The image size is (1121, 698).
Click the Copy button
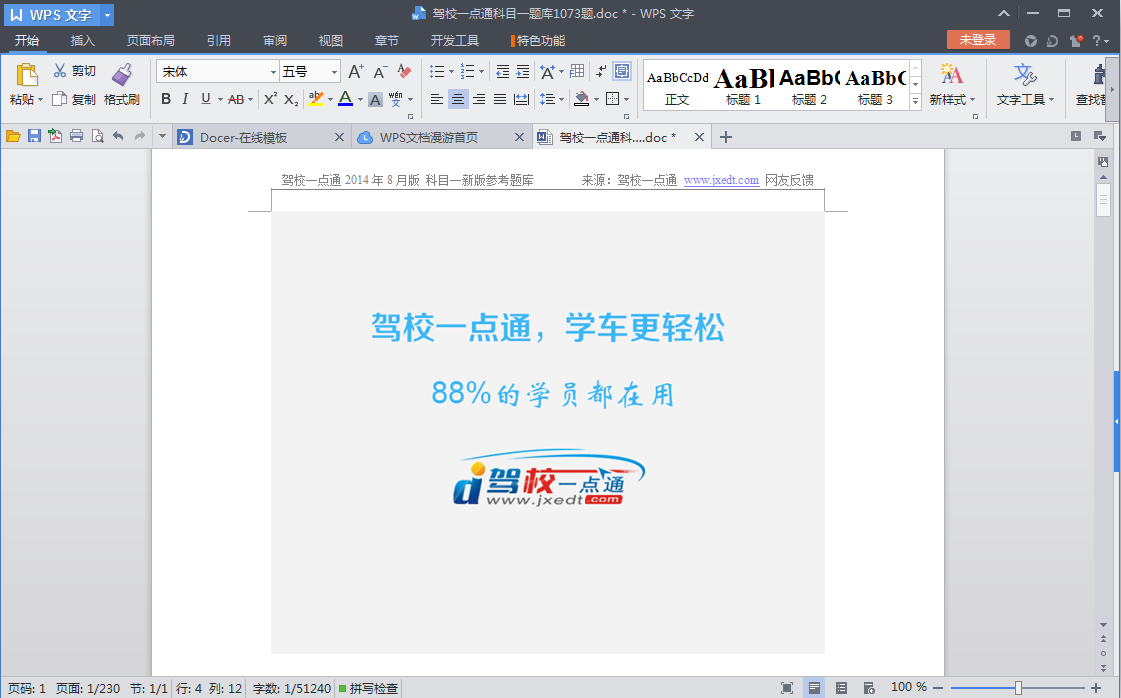[x=74, y=99]
